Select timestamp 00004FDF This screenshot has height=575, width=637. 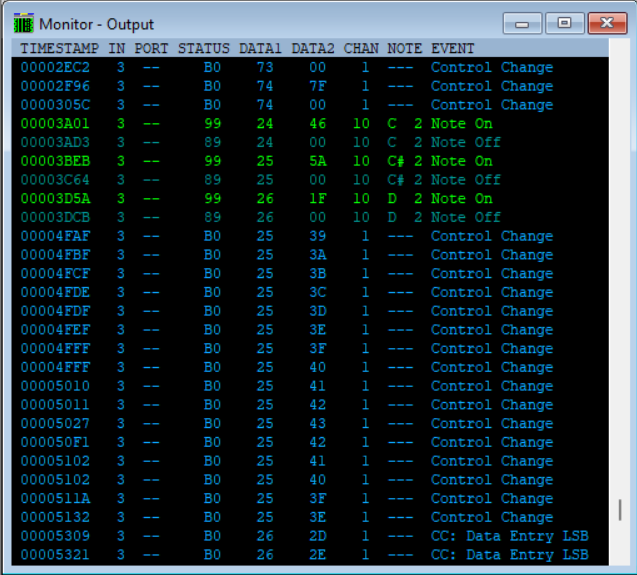coord(55,311)
